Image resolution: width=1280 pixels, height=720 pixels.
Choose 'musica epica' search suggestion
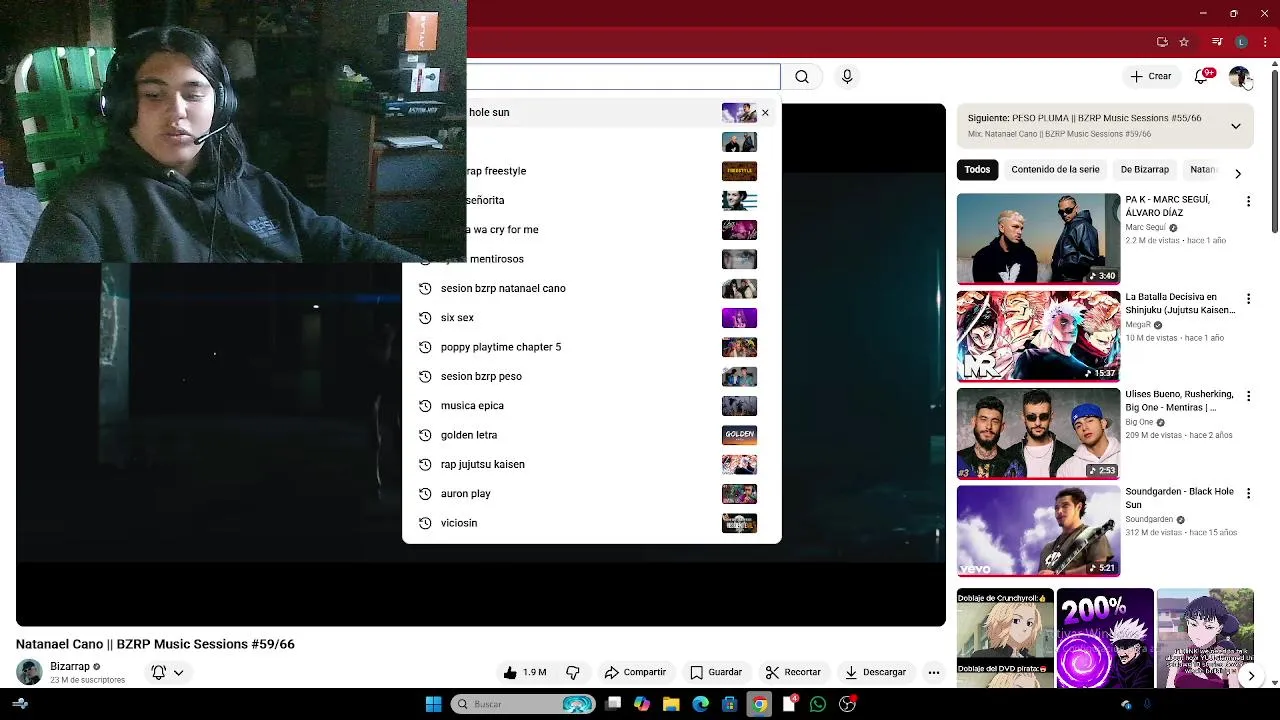pyautogui.click(x=591, y=406)
